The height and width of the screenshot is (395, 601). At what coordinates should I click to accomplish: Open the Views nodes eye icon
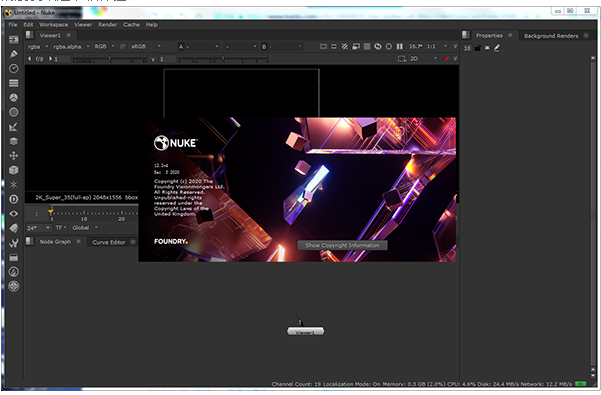click(13, 214)
